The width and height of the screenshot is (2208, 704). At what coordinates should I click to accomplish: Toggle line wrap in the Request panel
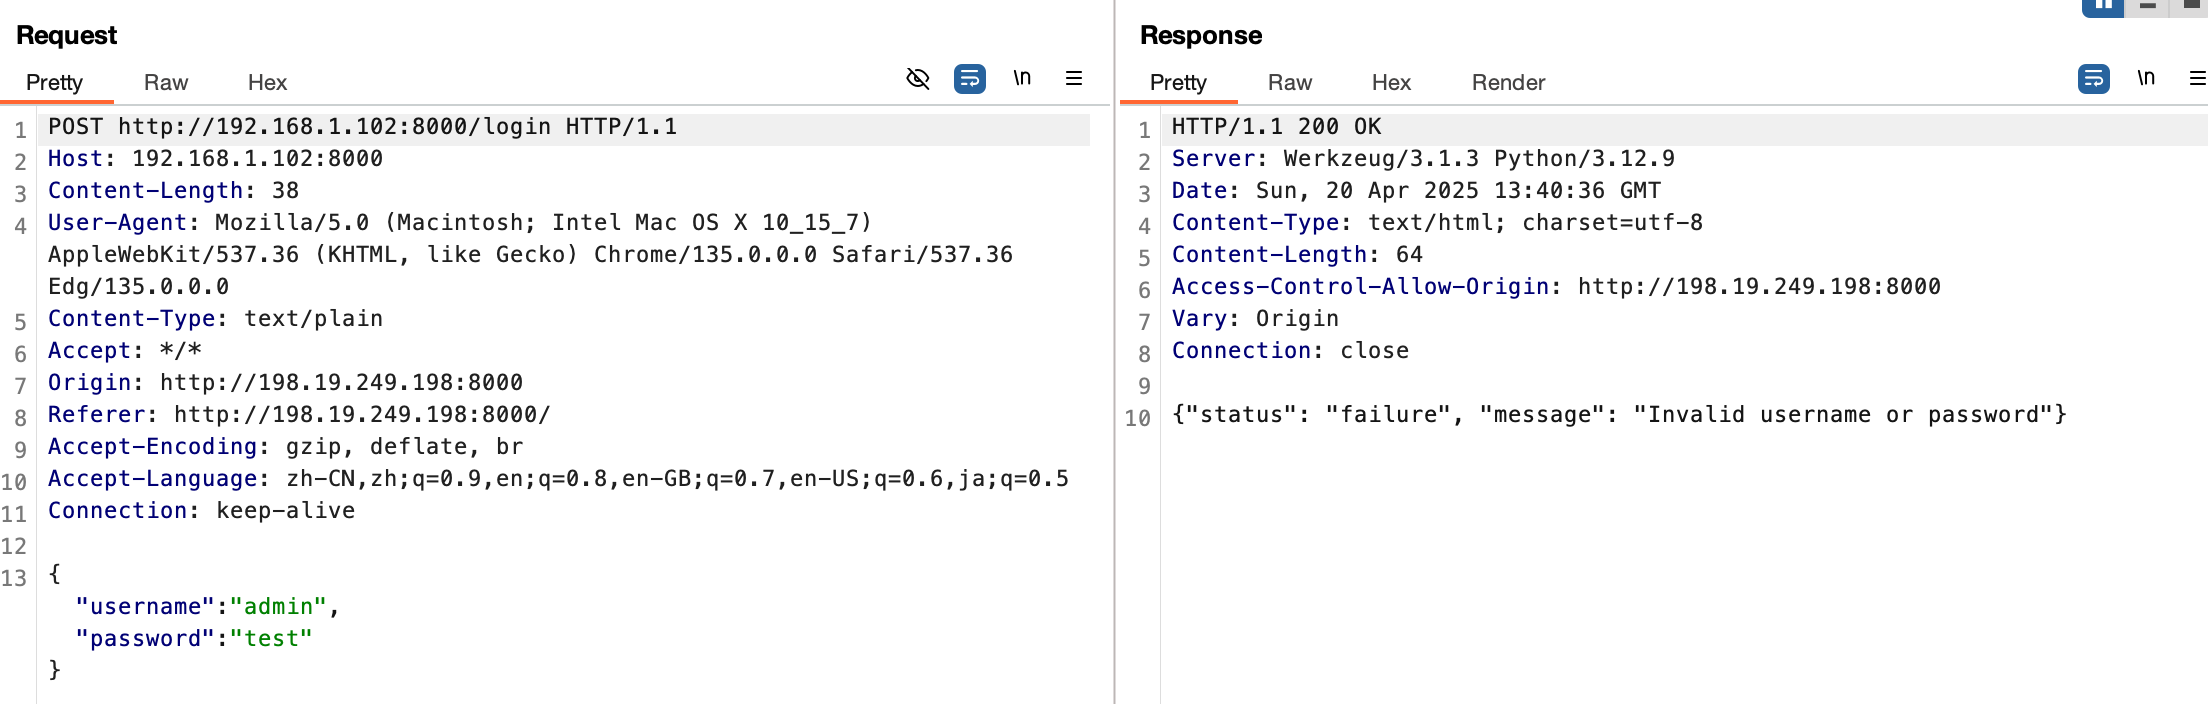click(970, 78)
